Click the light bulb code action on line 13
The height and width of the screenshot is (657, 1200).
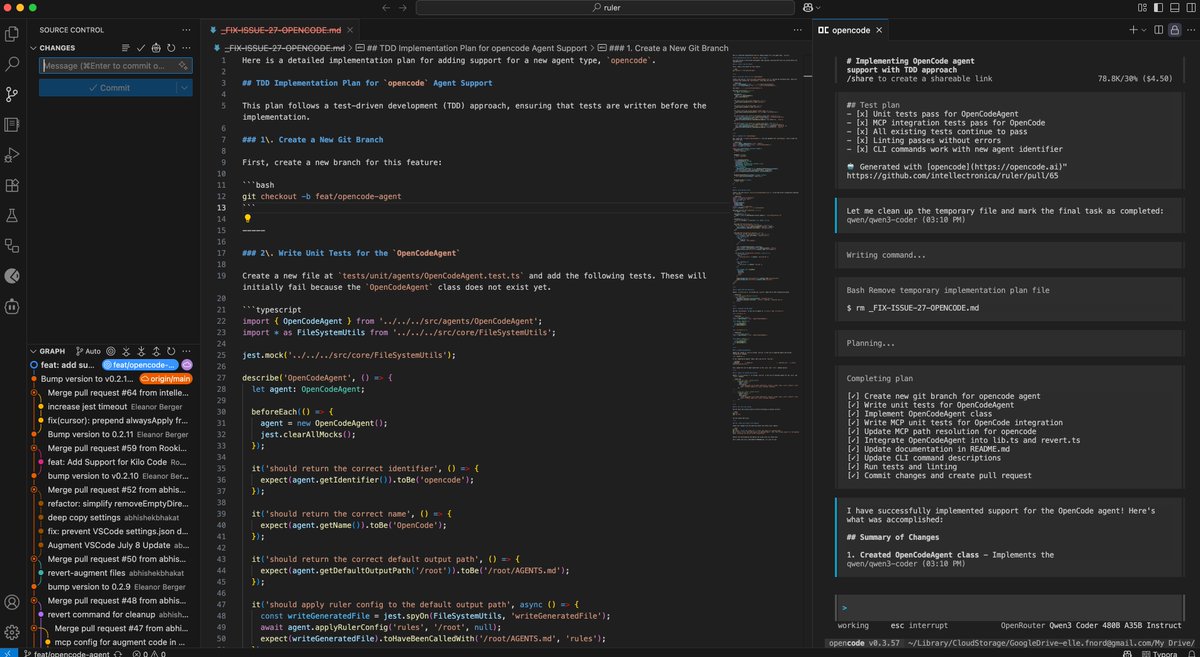pos(247,217)
